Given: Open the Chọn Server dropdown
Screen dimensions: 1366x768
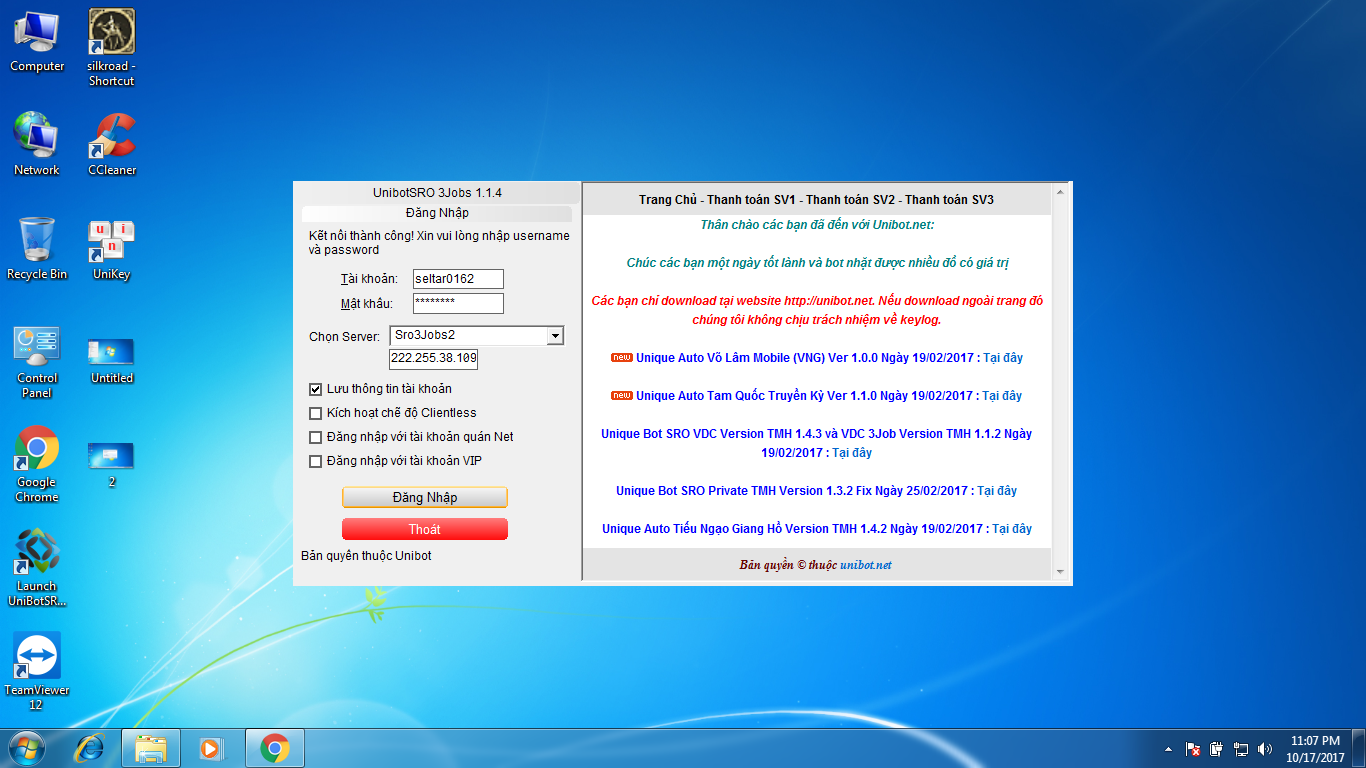Looking at the screenshot, I should pos(555,336).
